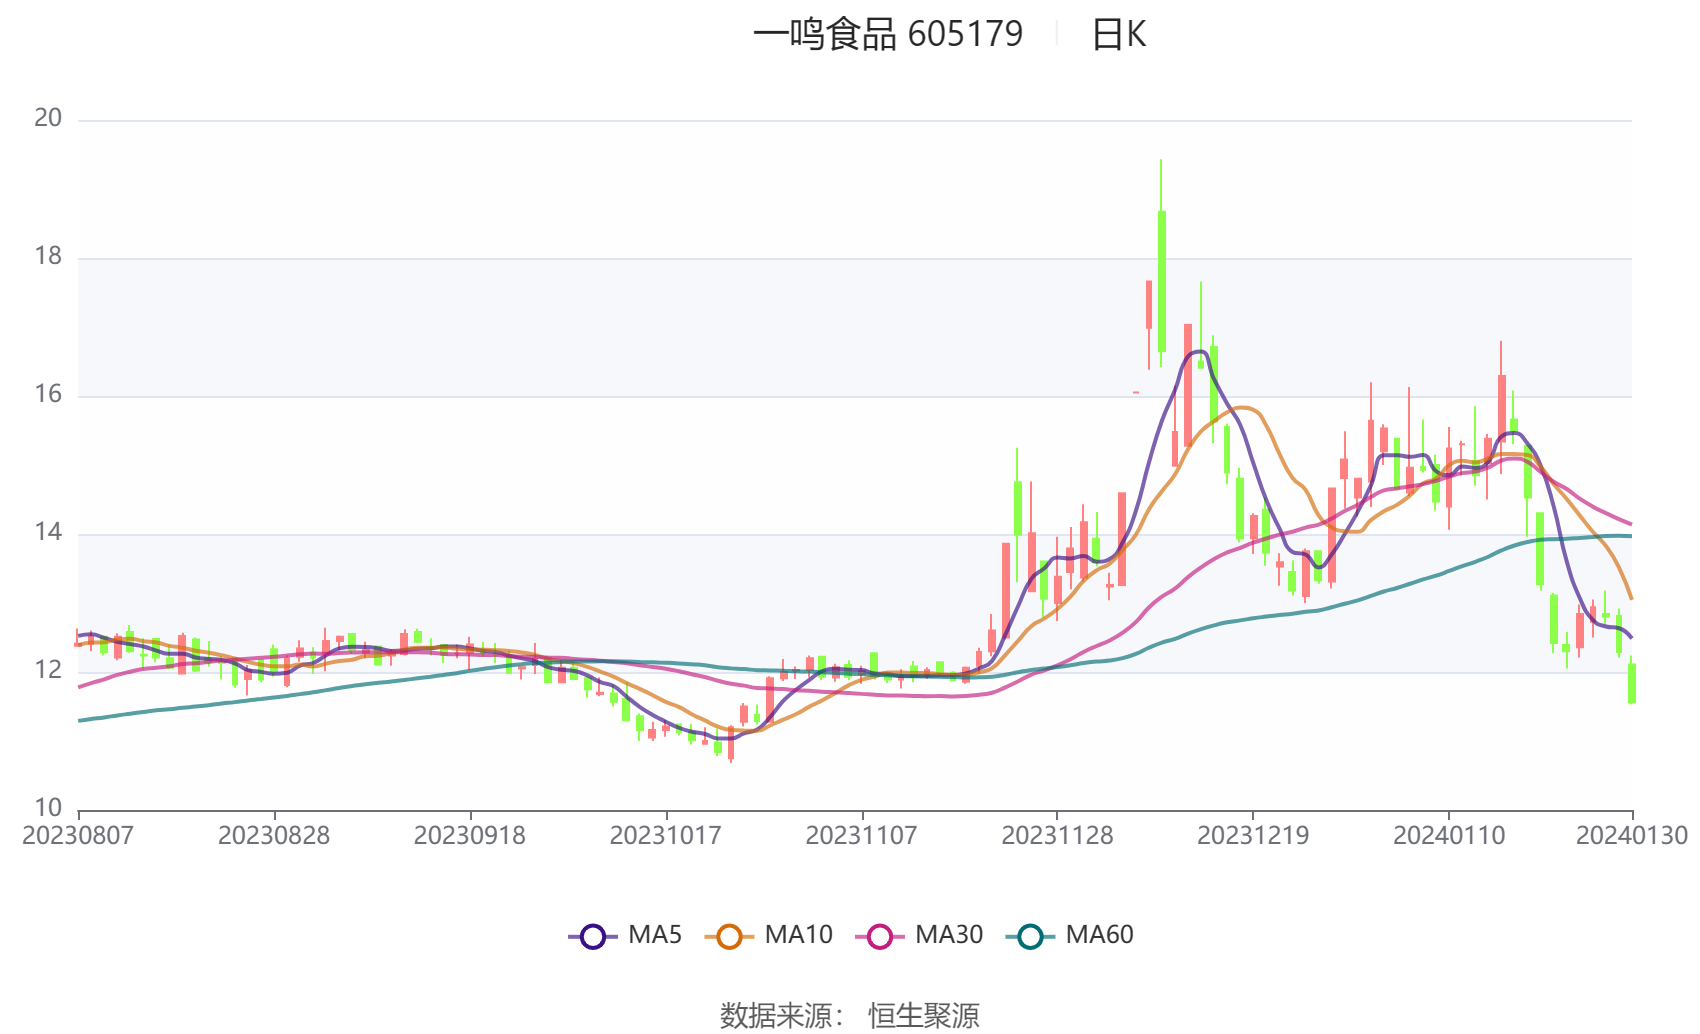
Task: Click x-axis date label 20240110
Action: 1449,835
